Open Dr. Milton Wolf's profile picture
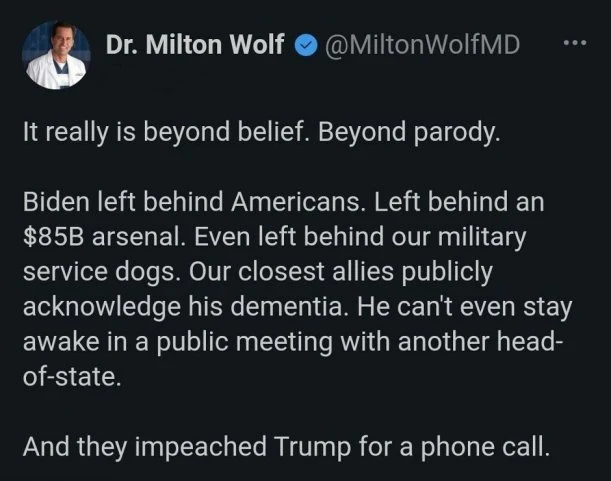The width and height of the screenshot is (611, 481). coord(57,55)
